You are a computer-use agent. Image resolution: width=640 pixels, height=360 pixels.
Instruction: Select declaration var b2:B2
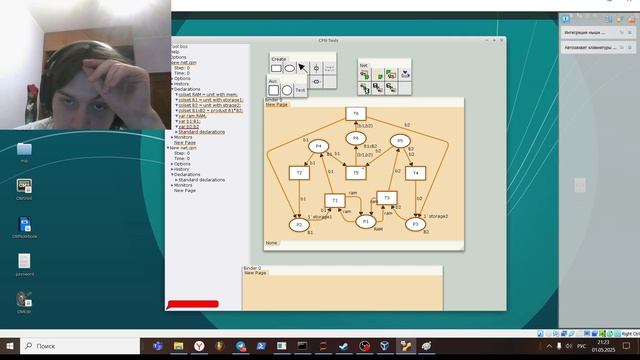(189, 127)
